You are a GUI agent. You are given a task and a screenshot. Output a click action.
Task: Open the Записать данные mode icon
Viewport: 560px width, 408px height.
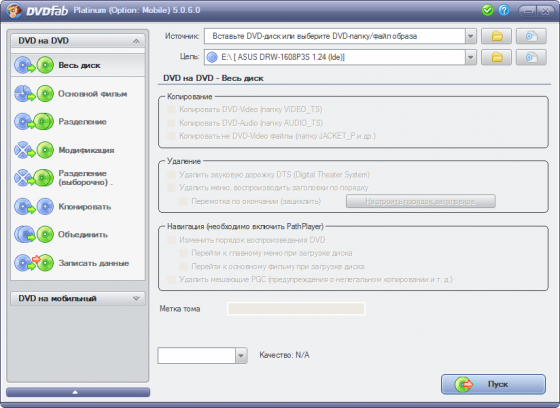34,263
